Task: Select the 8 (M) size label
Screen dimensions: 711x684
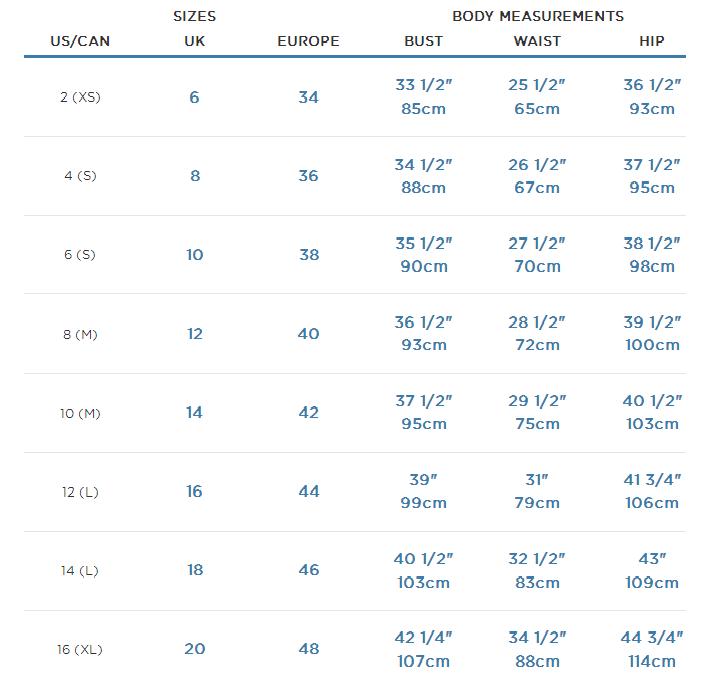Action: tap(80, 335)
